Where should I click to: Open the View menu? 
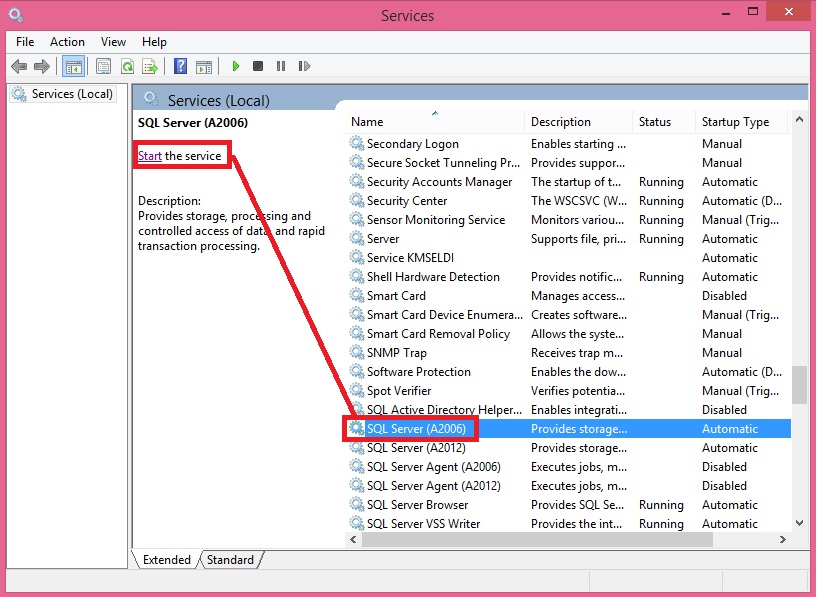tap(113, 42)
